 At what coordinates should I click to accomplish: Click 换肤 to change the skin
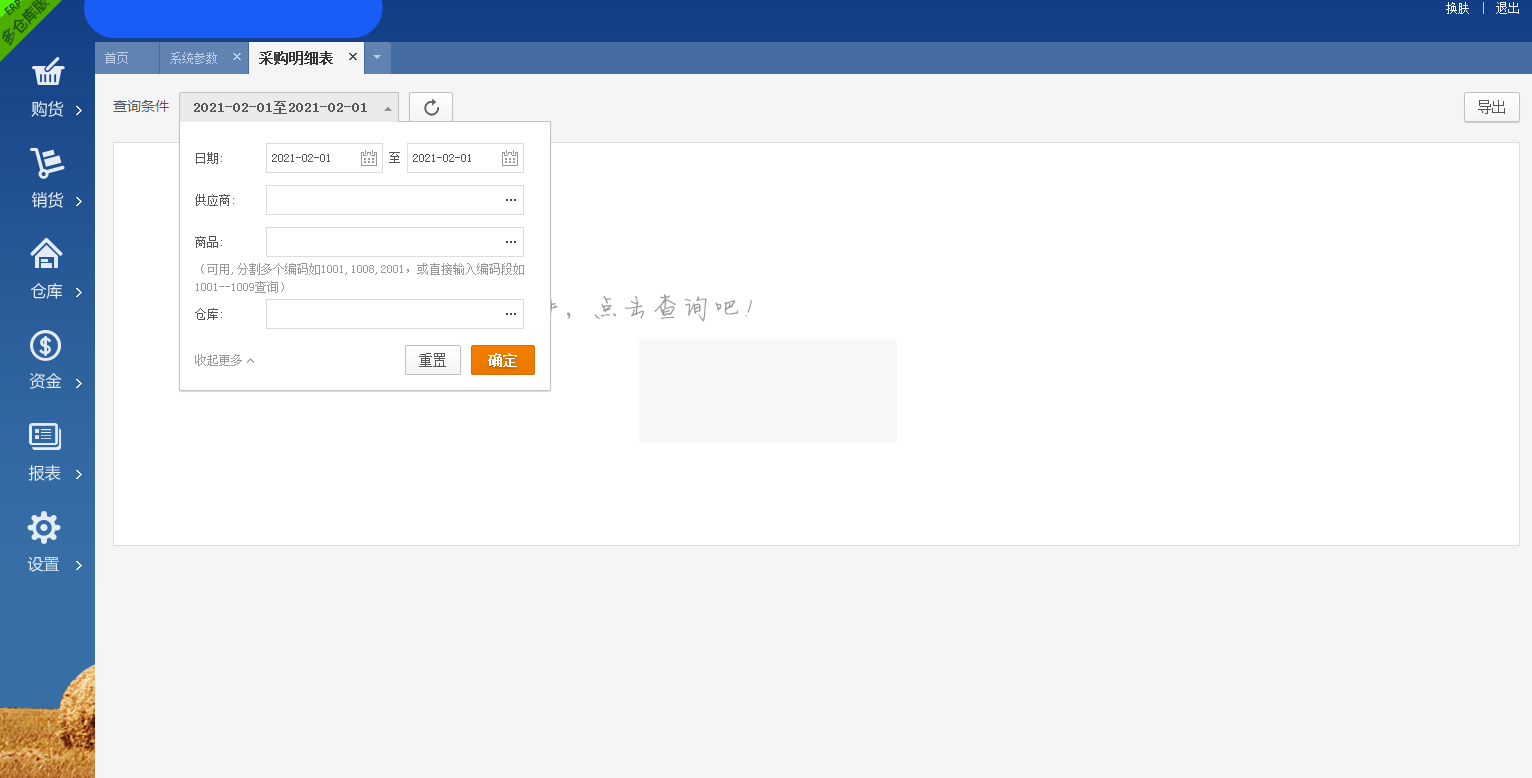pos(1455,8)
